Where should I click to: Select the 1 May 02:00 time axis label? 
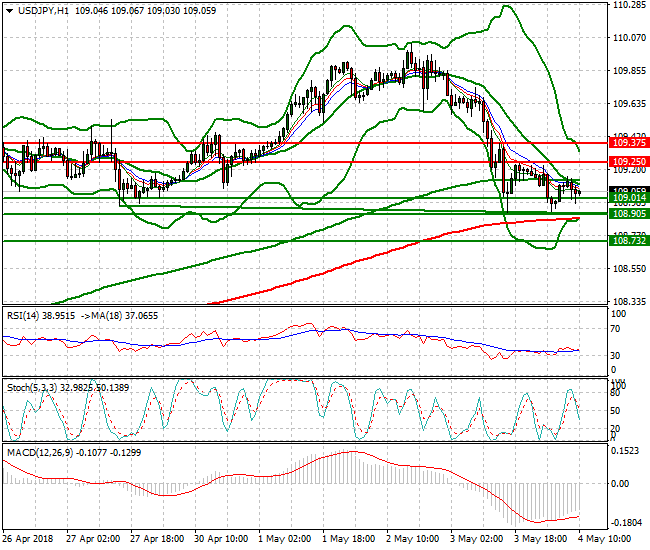(x=284, y=539)
